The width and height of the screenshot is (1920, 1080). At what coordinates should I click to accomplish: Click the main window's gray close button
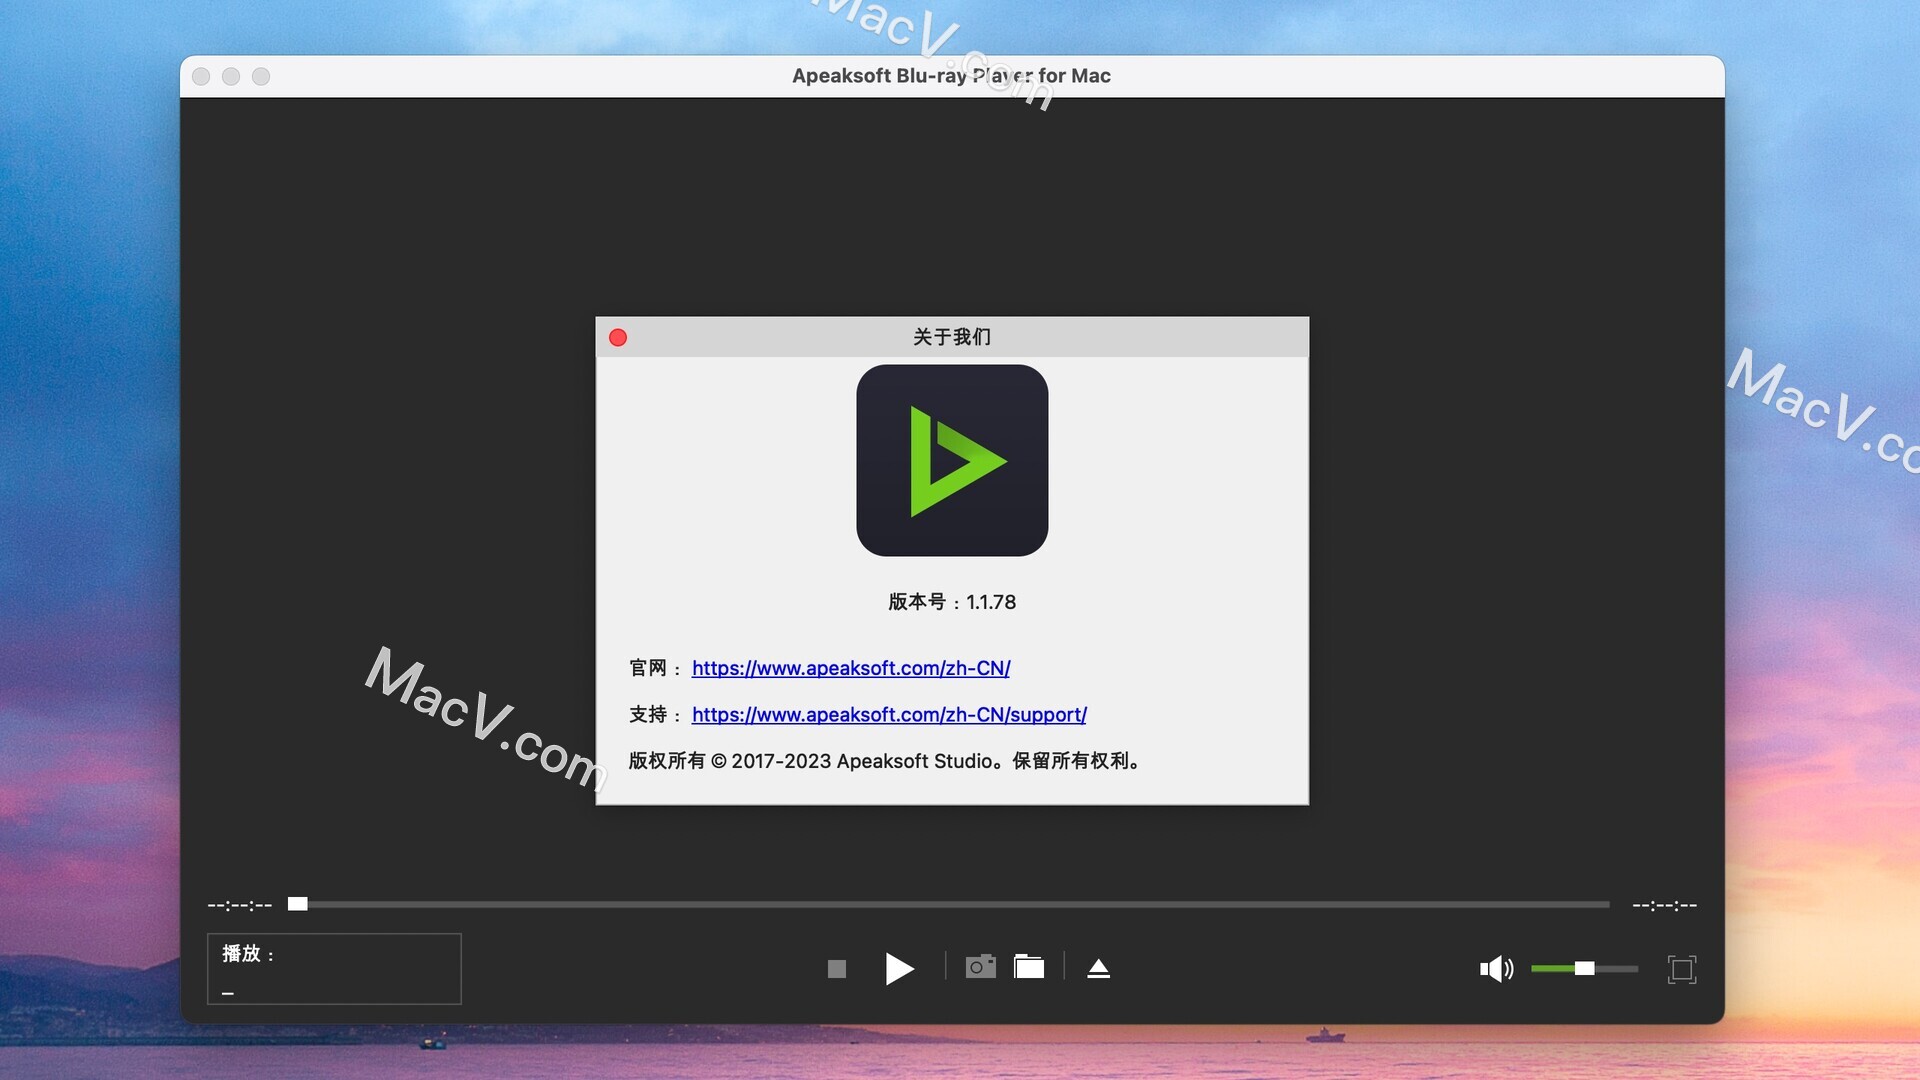[201, 77]
